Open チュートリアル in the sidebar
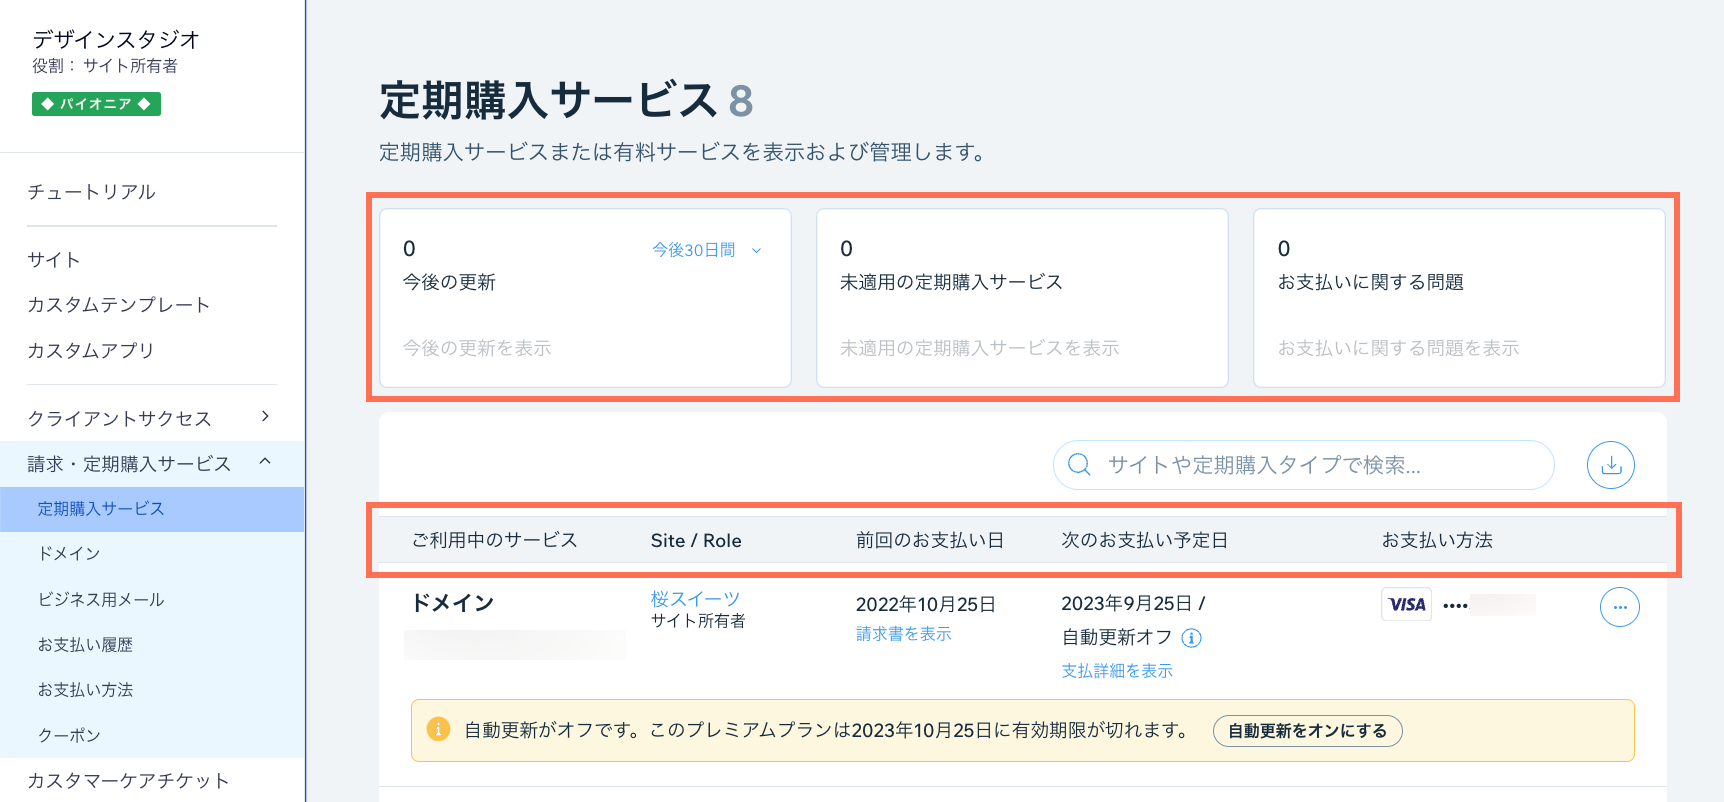This screenshot has height=802, width=1724. coord(91,192)
